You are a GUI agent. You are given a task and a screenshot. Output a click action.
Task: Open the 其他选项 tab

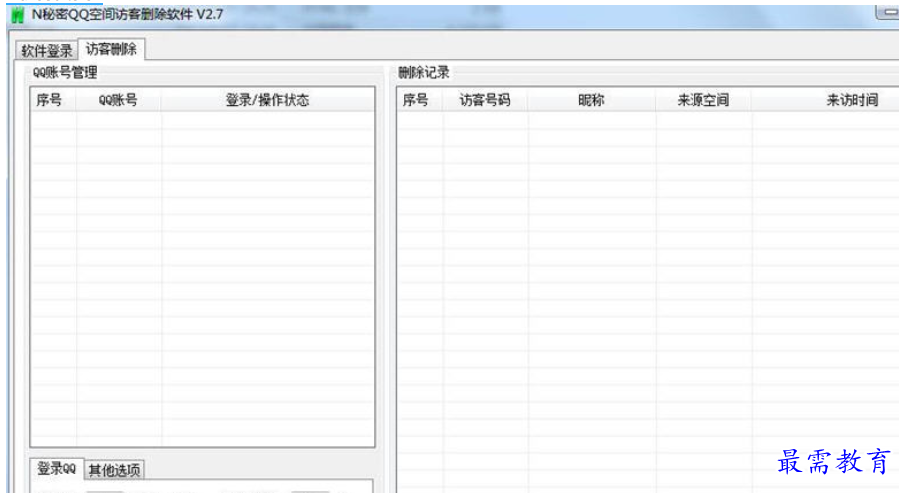point(114,470)
